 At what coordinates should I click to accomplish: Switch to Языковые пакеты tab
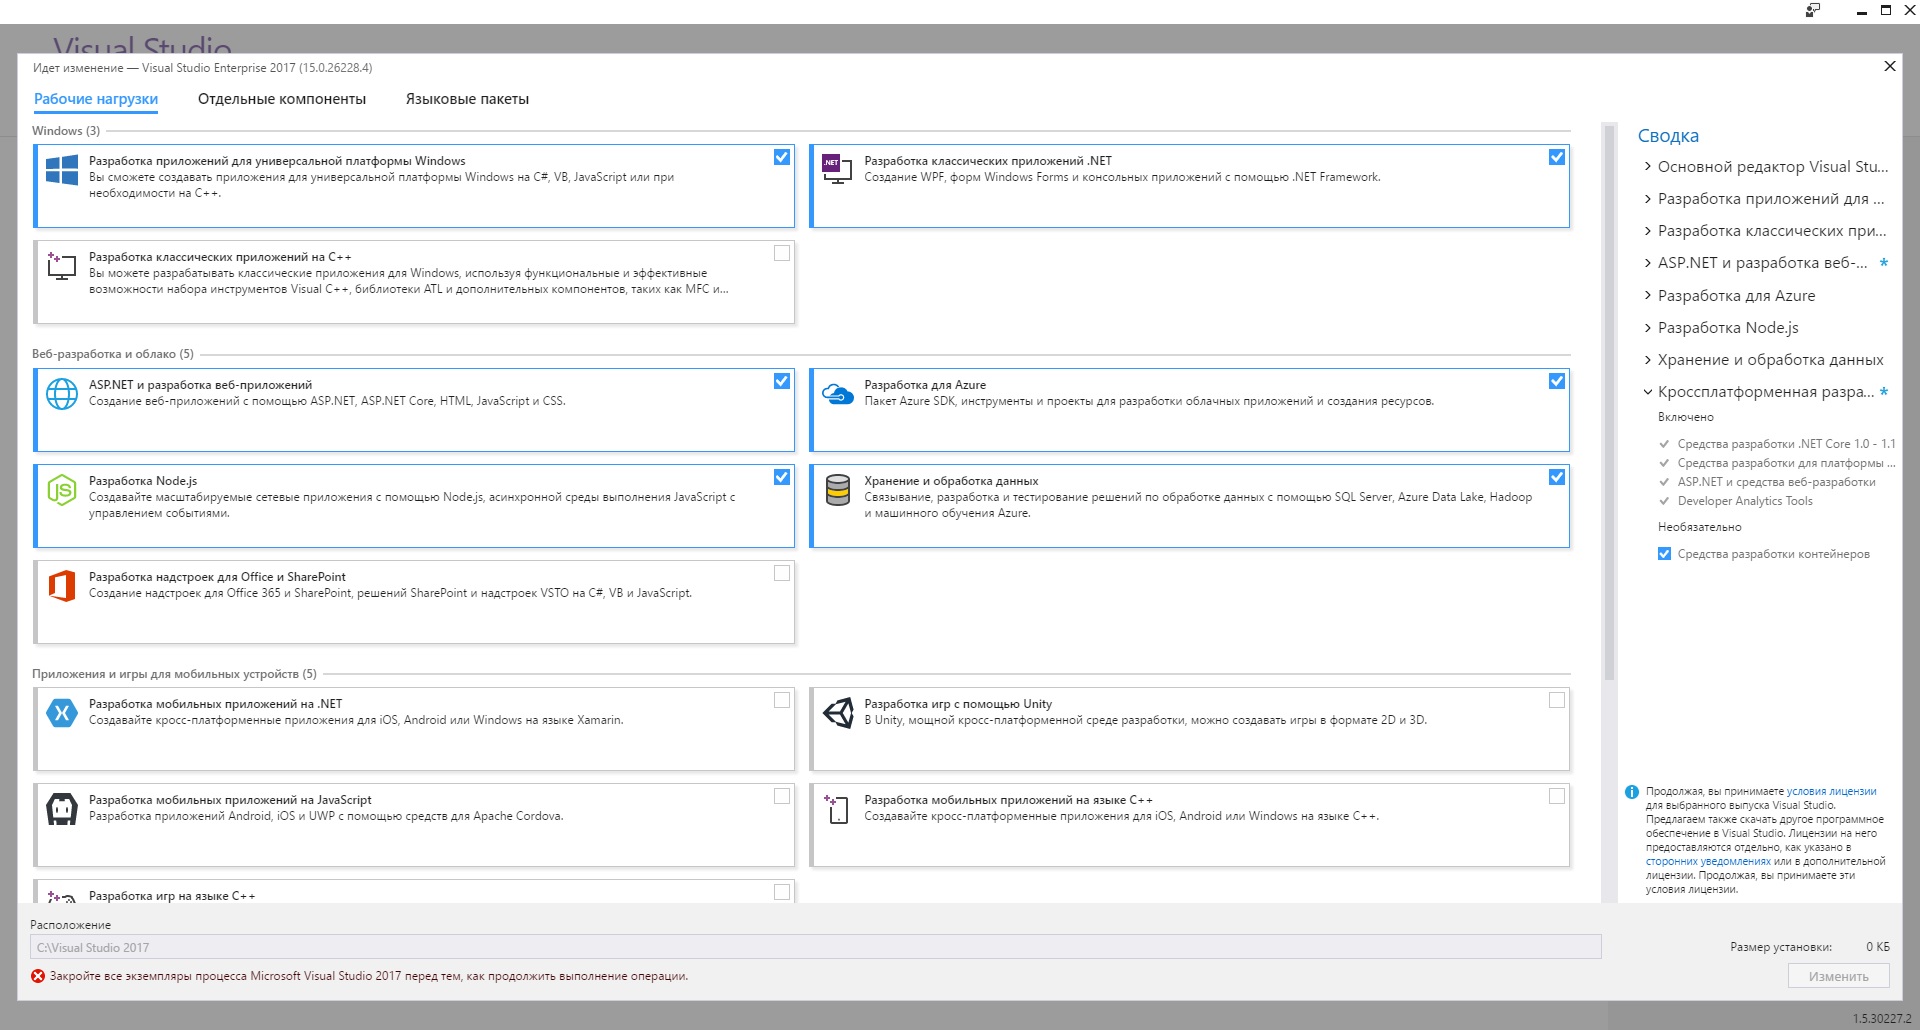click(467, 99)
